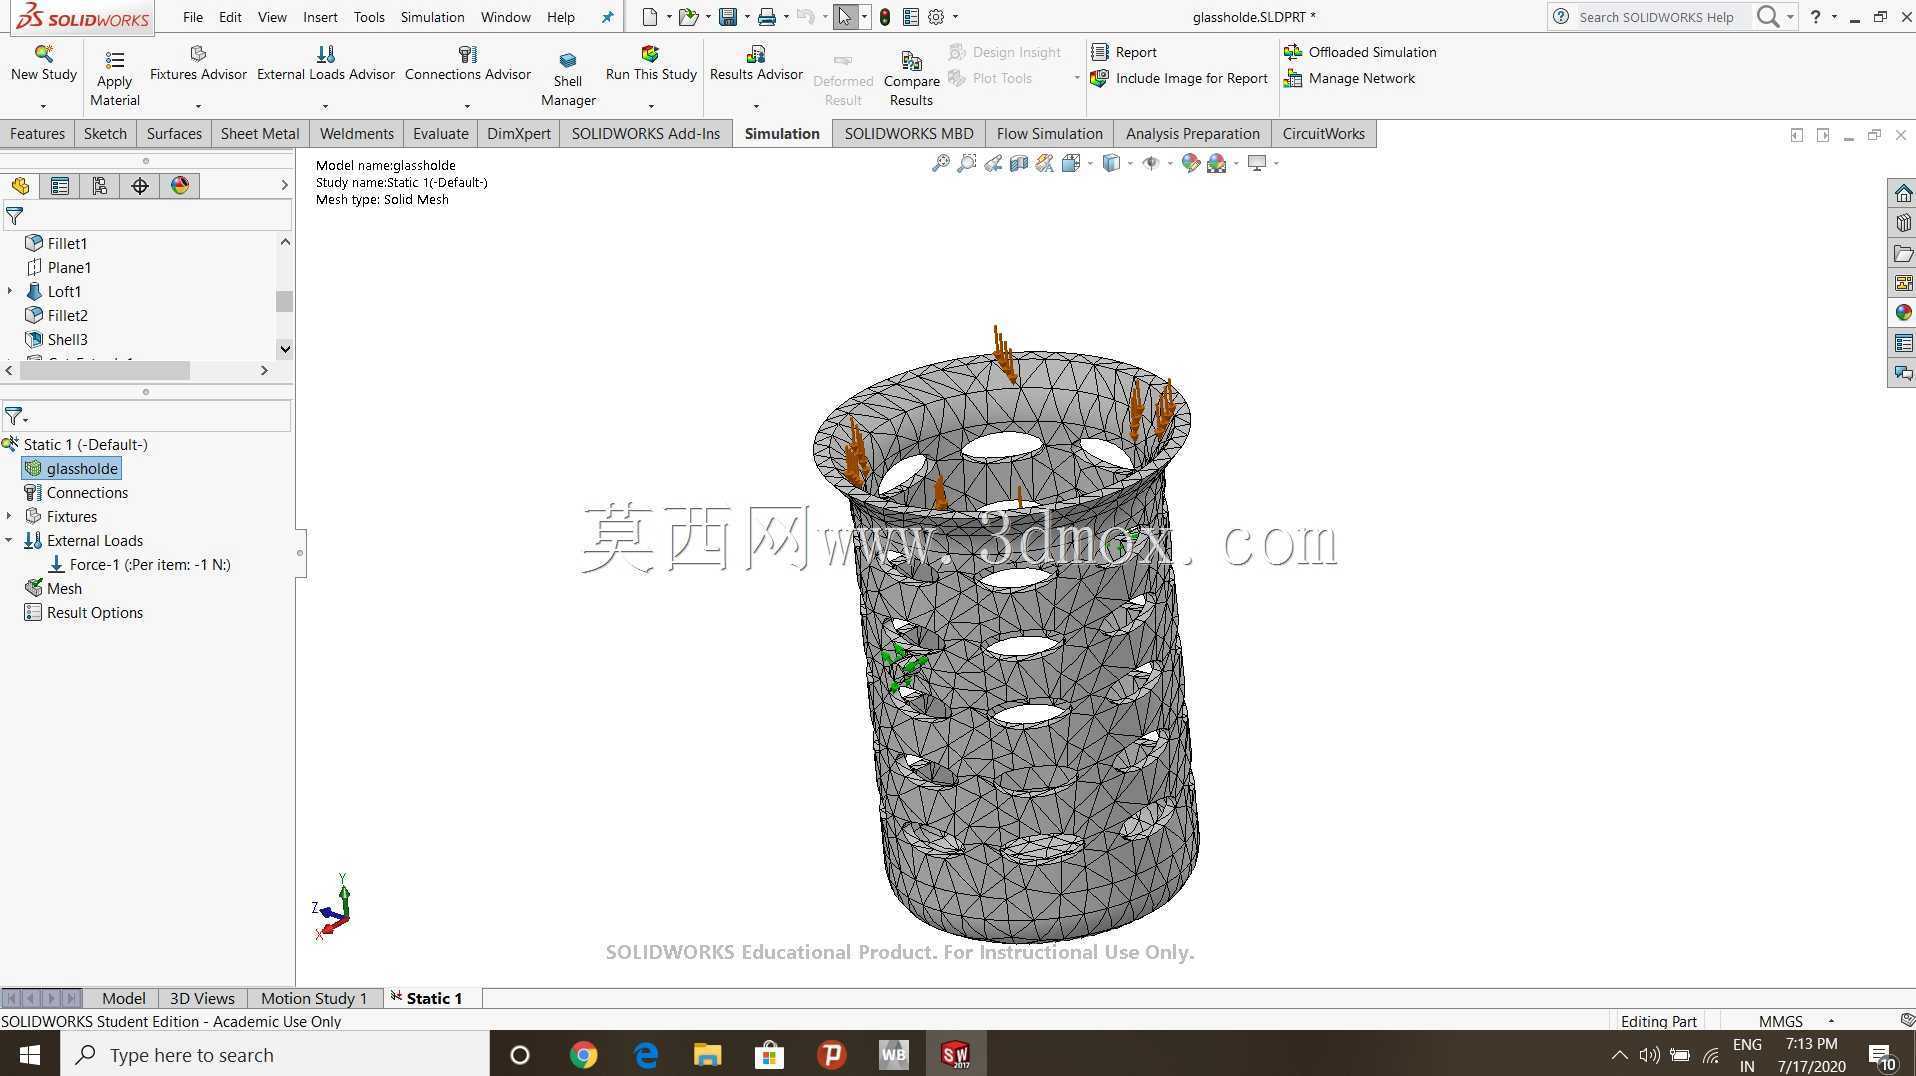Click the Section View icon
Viewport: 1916px width, 1076px height.
coord(1018,163)
